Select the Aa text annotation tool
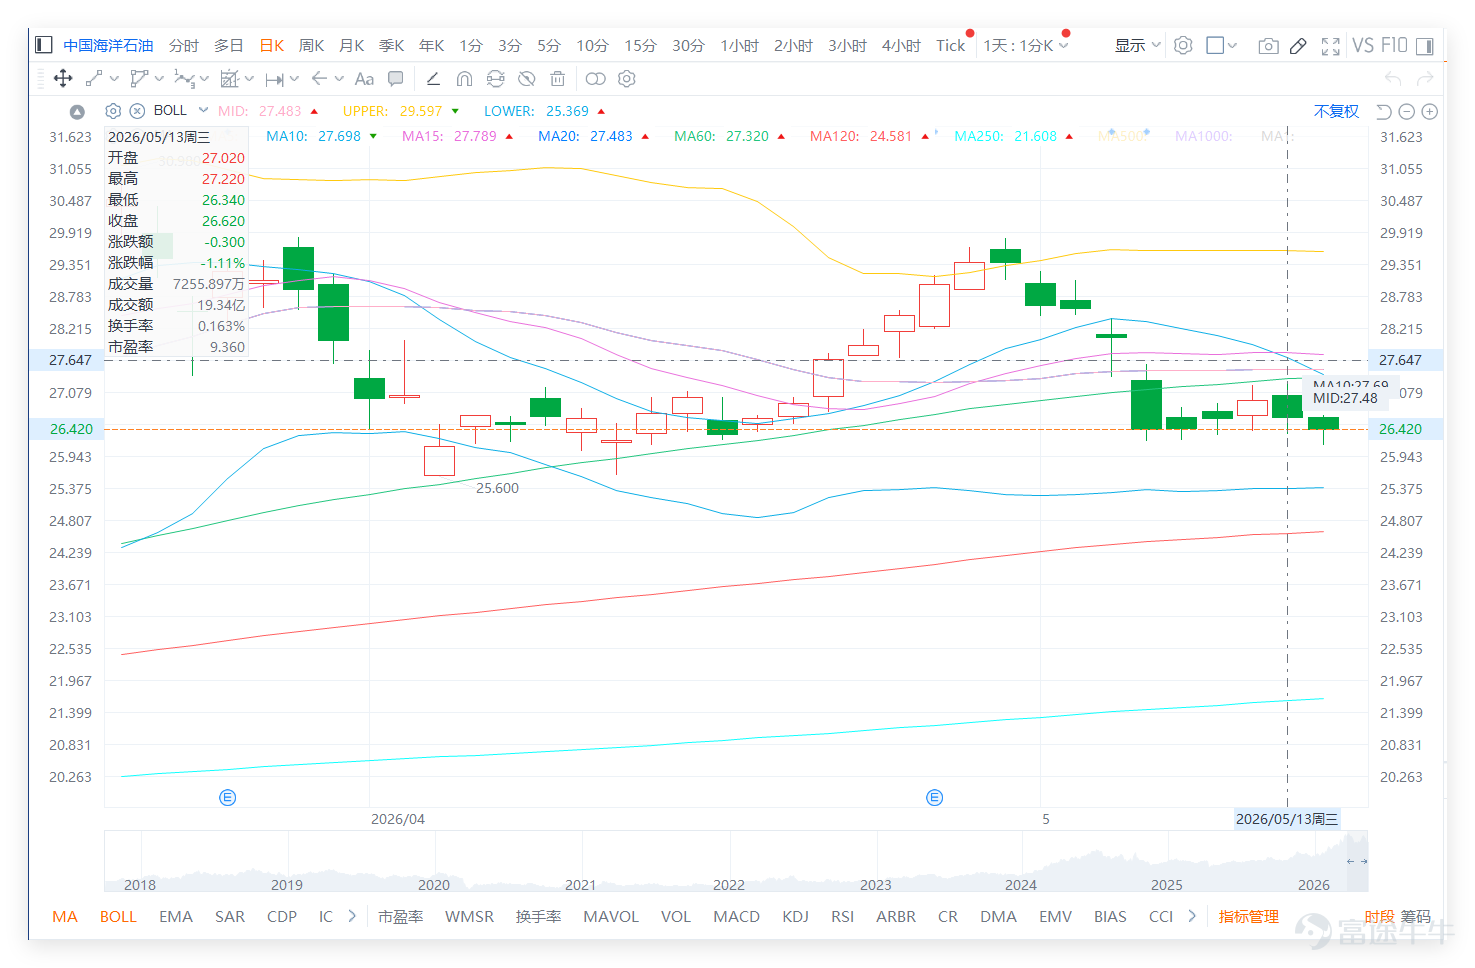The image size is (1475, 968). point(364,78)
